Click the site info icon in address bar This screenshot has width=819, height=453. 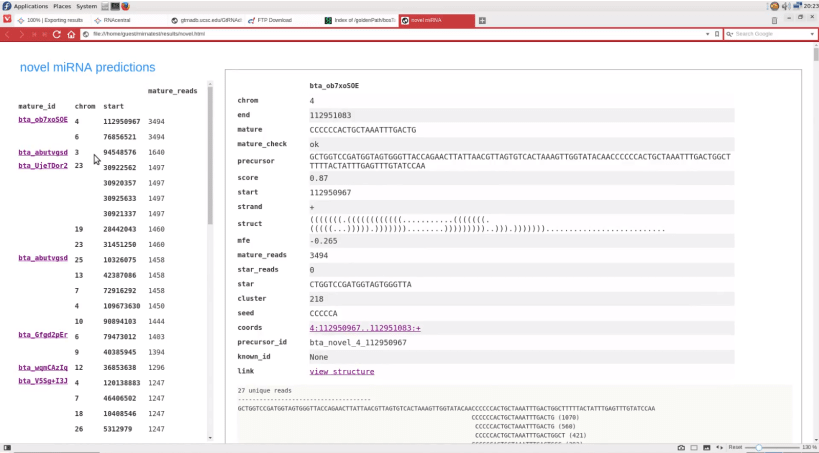[x=86, y=34]
